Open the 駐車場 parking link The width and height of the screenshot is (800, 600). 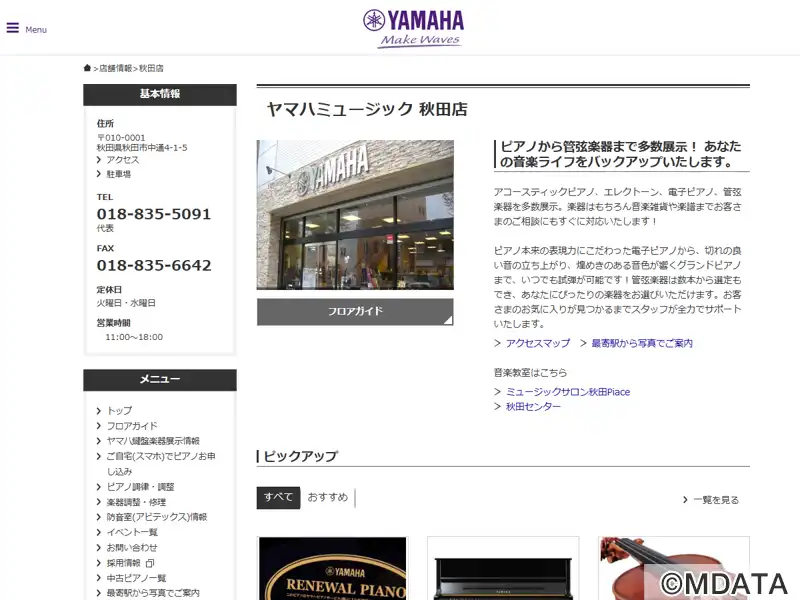pos(118,174)
